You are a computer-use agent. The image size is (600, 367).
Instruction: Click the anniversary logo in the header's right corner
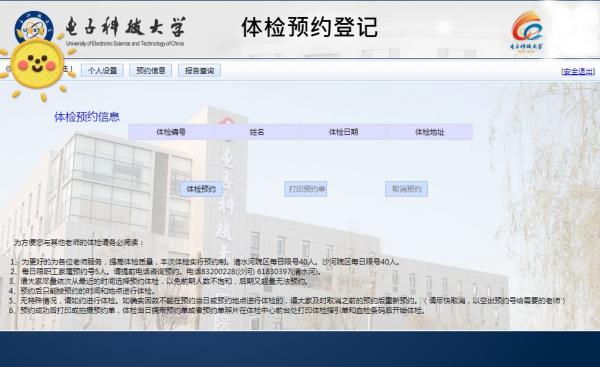pyautogui.click(x=528, y=31)
